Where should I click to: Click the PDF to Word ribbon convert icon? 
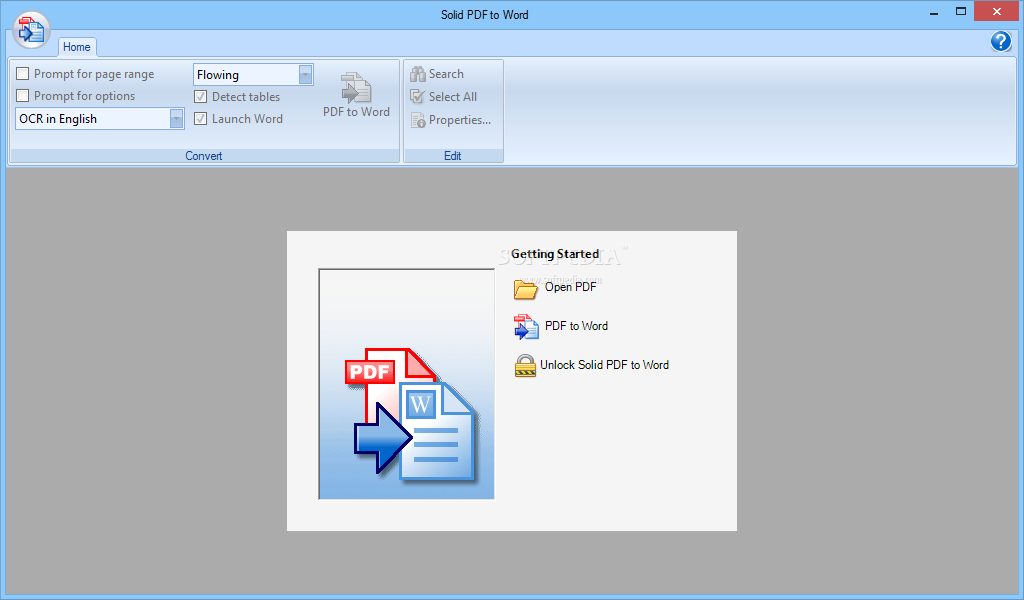coord(356,87)
